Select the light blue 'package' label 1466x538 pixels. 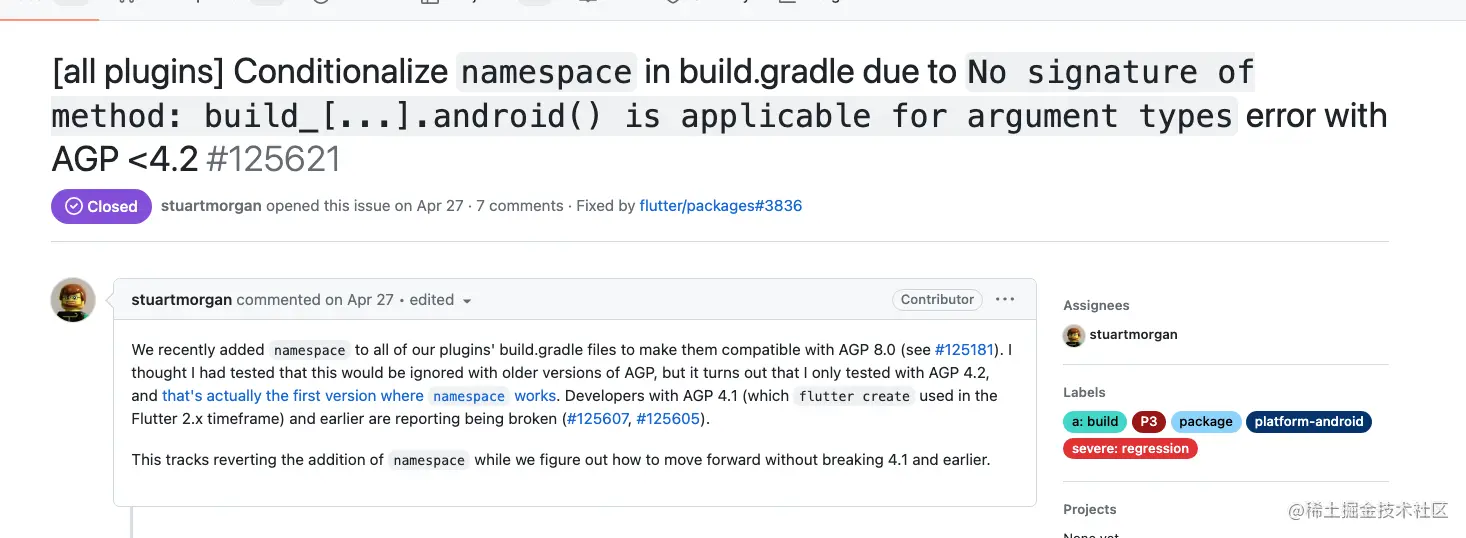1205,422
